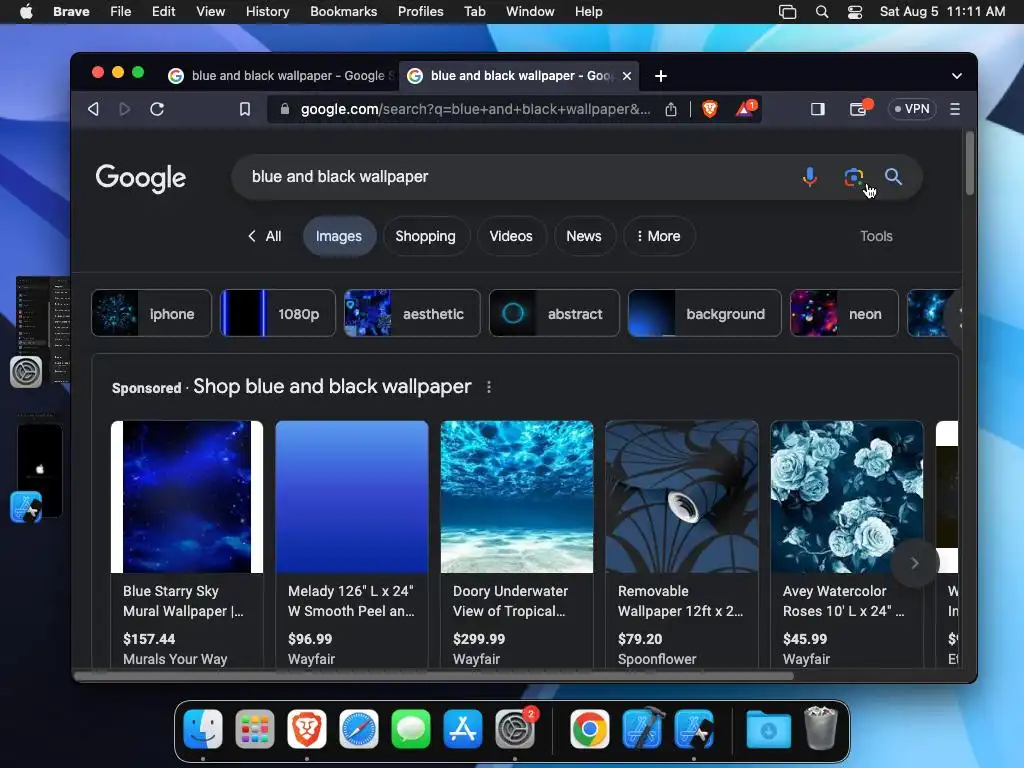The image size is (1024, 768).
Task: Open the Brave hamburger menu
Action: [955, 109]
